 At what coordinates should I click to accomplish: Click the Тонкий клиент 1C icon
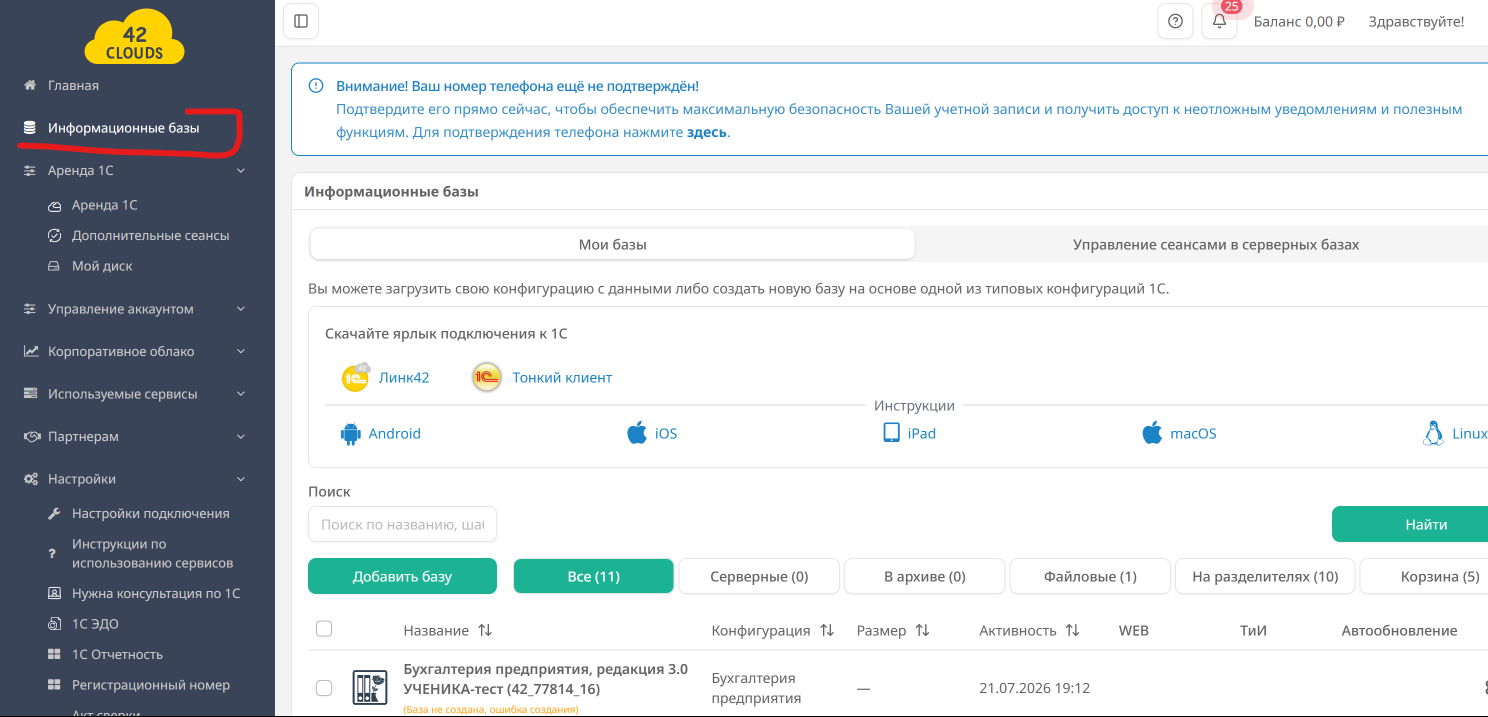pos(487,377)
